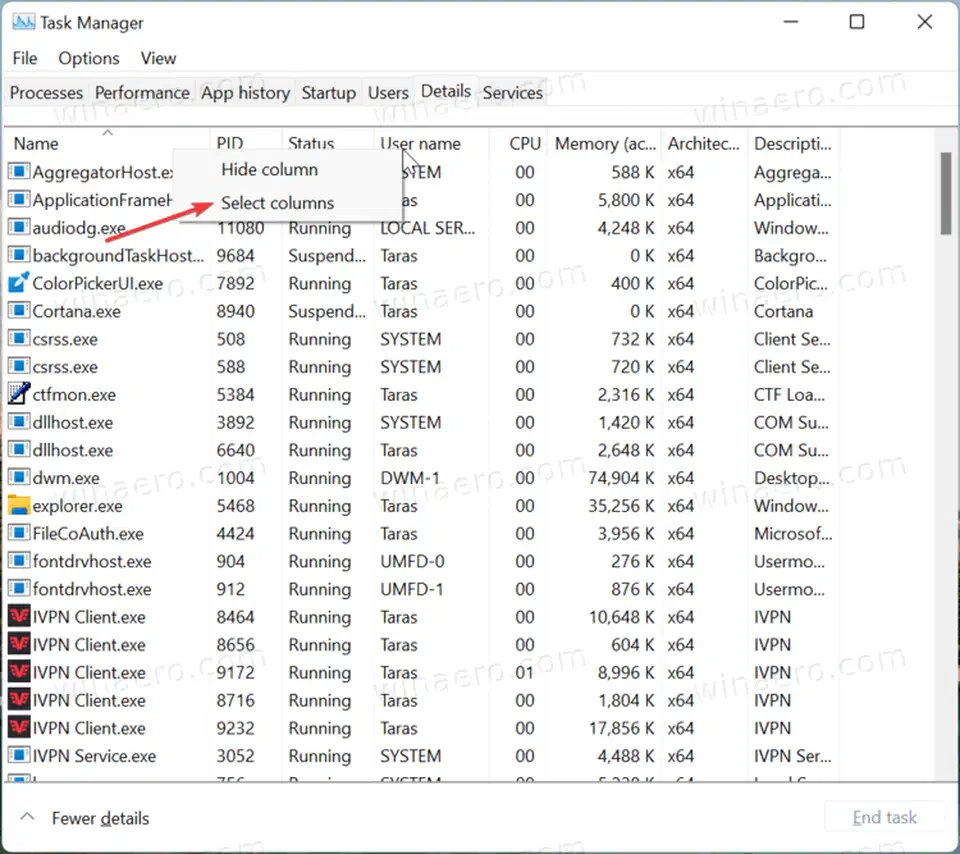
Task: Click the UMFD-0 user name cell
Action: [412, 561]
